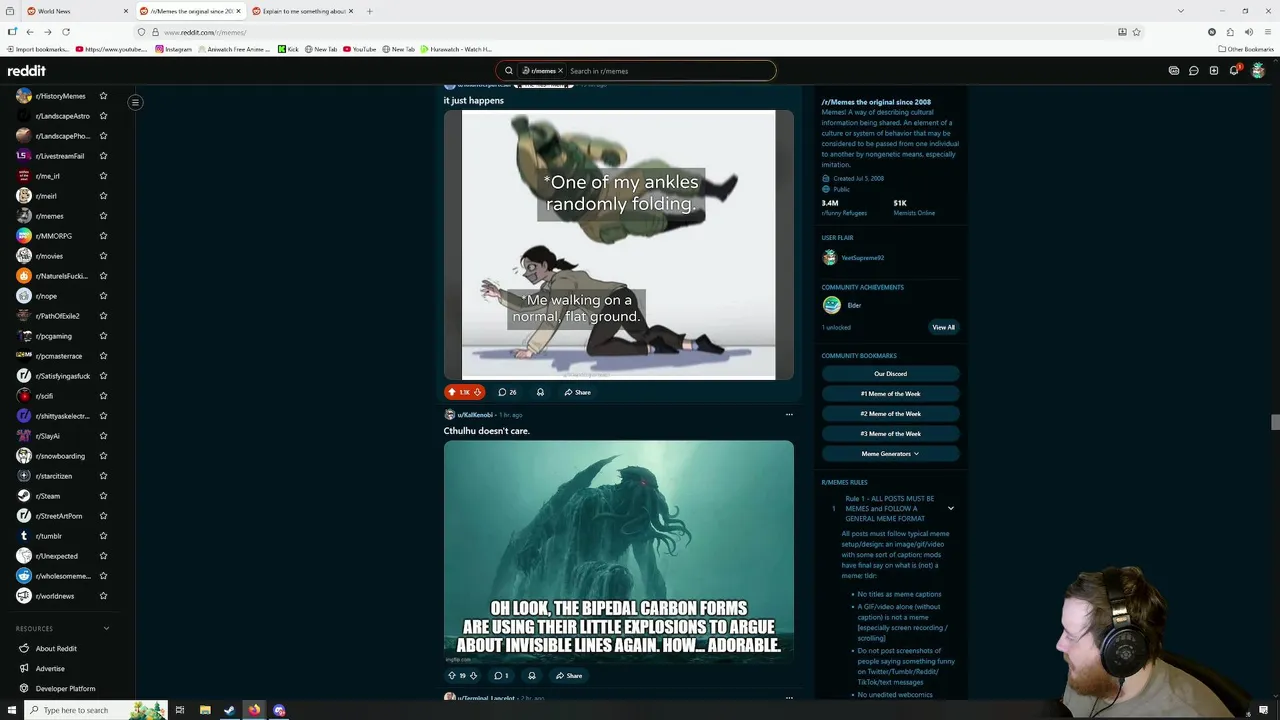This screenshot has width=1280, height=720.
Task: Open Reddit notifications bell
Action: [1234, 71]
